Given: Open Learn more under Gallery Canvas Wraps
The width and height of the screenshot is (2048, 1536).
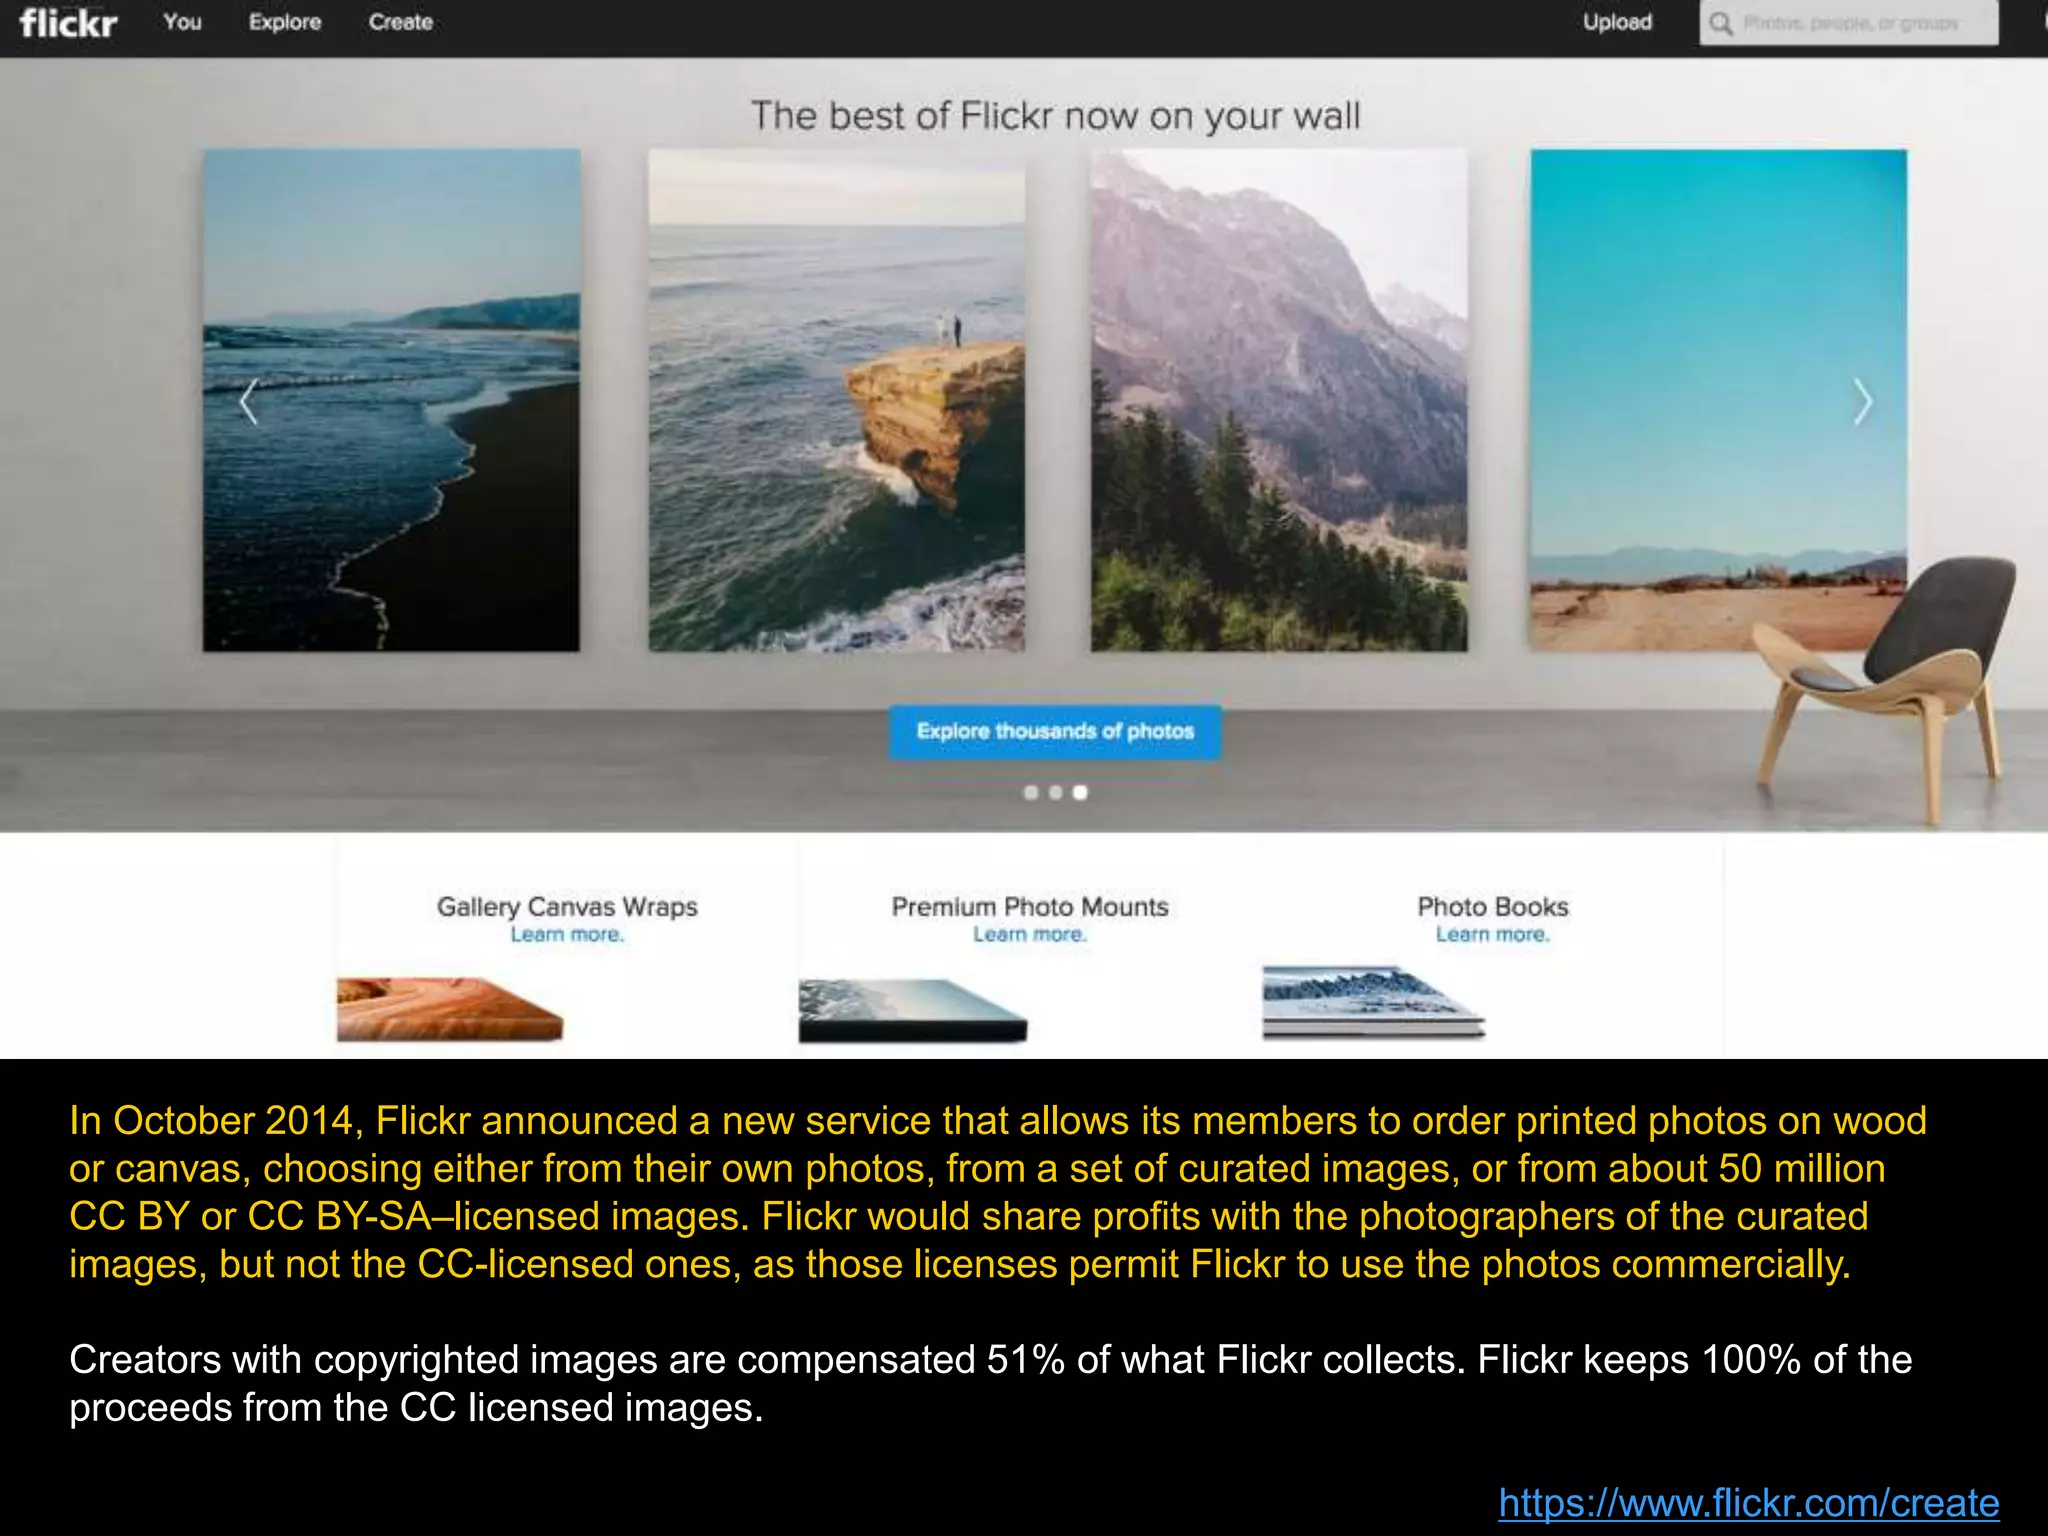Looking at the screenshot, I should [x=567, y=934].
